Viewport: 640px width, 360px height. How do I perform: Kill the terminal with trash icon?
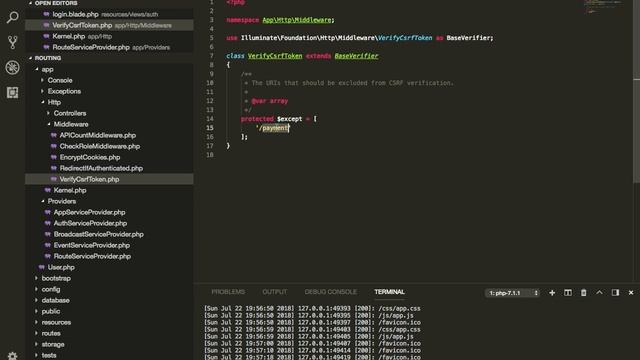tap(584, 293)
